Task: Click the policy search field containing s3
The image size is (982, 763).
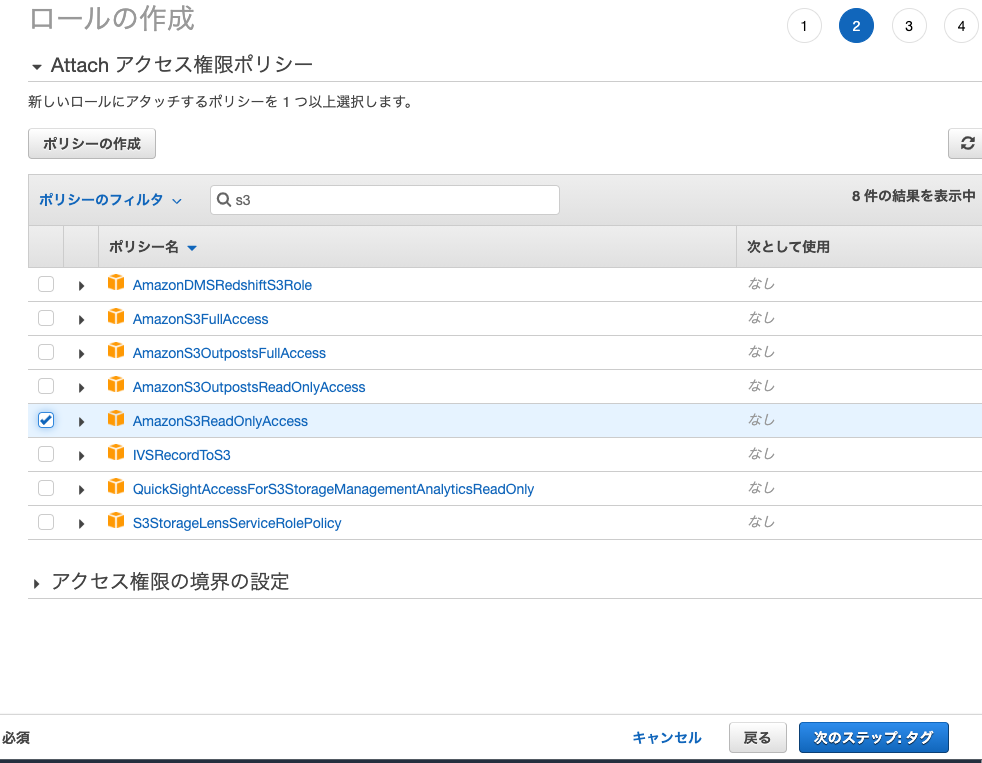Action: tap(385, 200)
